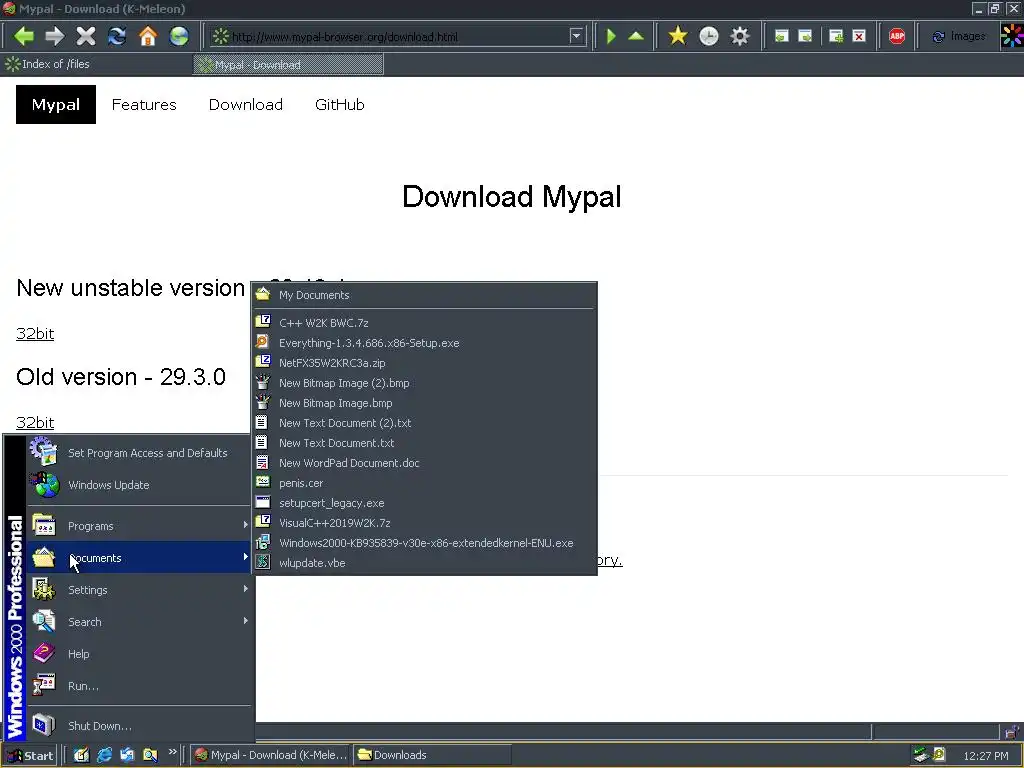Click the K-Meleon throbber icon
The image size is (1024, 768).
pos(1012,36)
